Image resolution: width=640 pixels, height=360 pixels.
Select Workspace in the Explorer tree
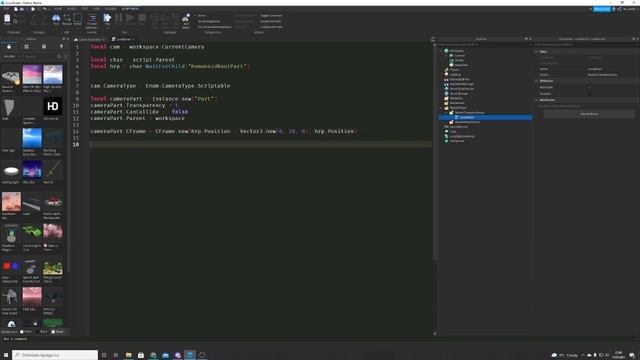pos(456,51)
